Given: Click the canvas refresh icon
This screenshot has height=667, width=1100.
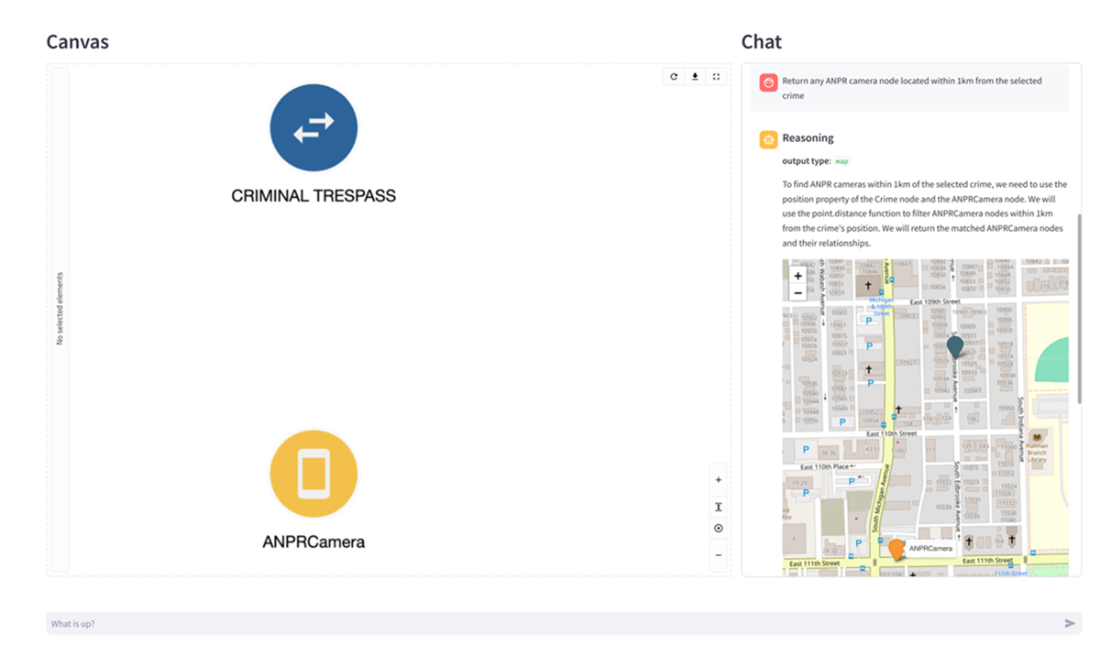Looking at the screenshot, I should click(x=674, y=77).
